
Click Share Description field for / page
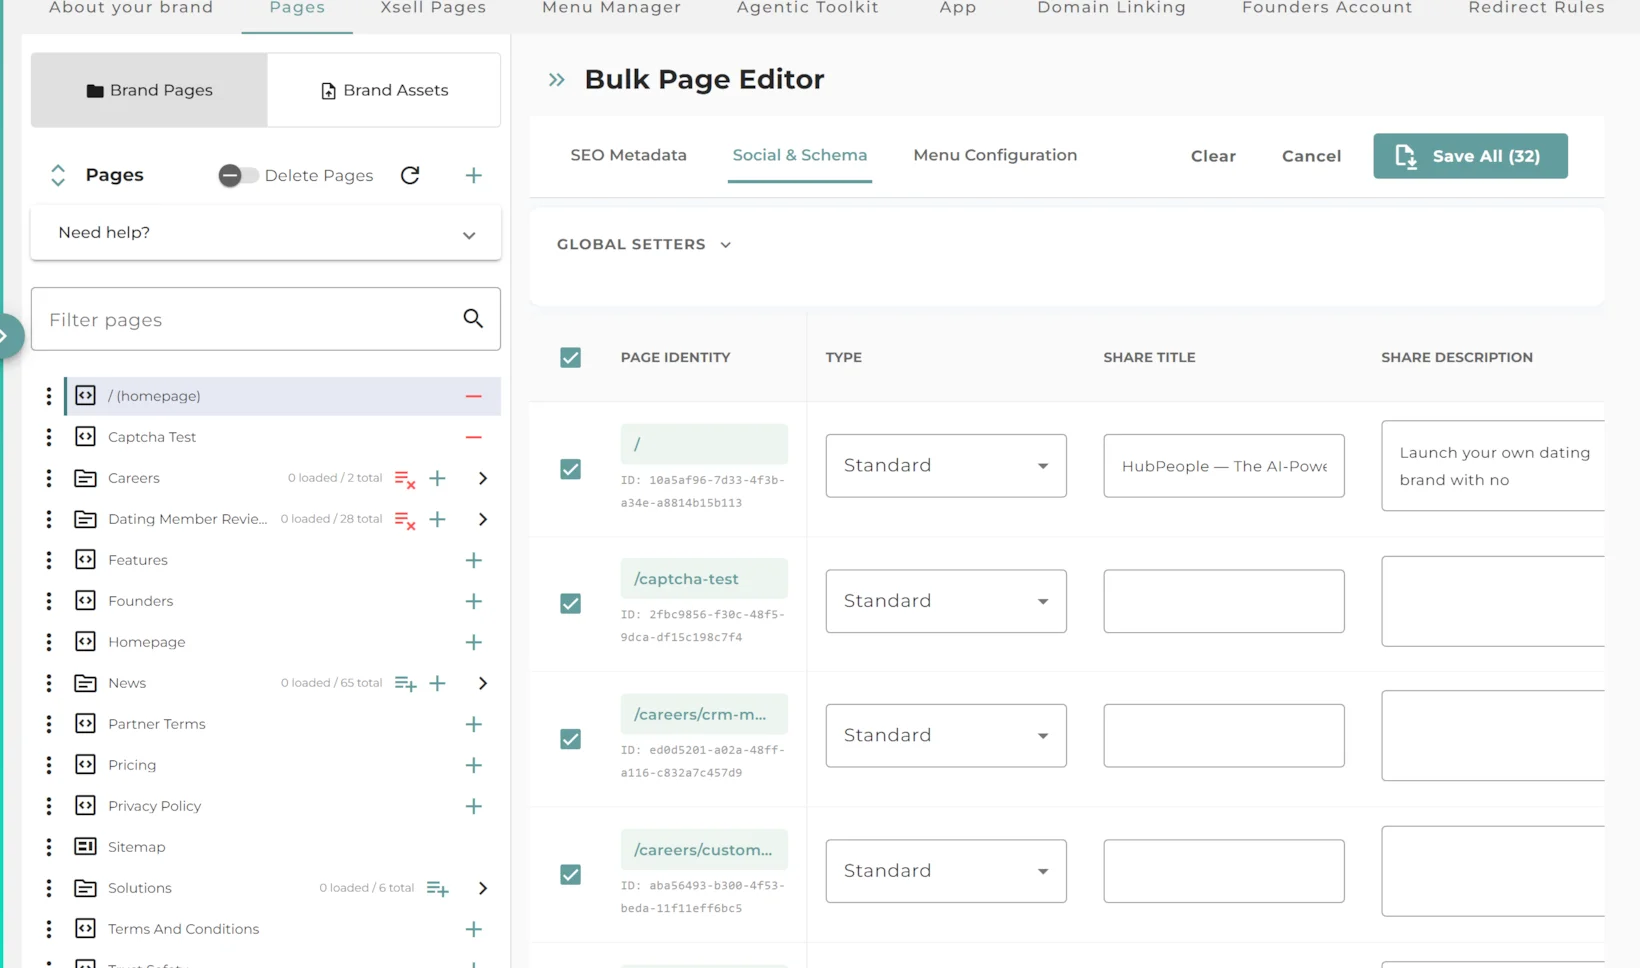pyautogui.click(x=1493, y=466)
